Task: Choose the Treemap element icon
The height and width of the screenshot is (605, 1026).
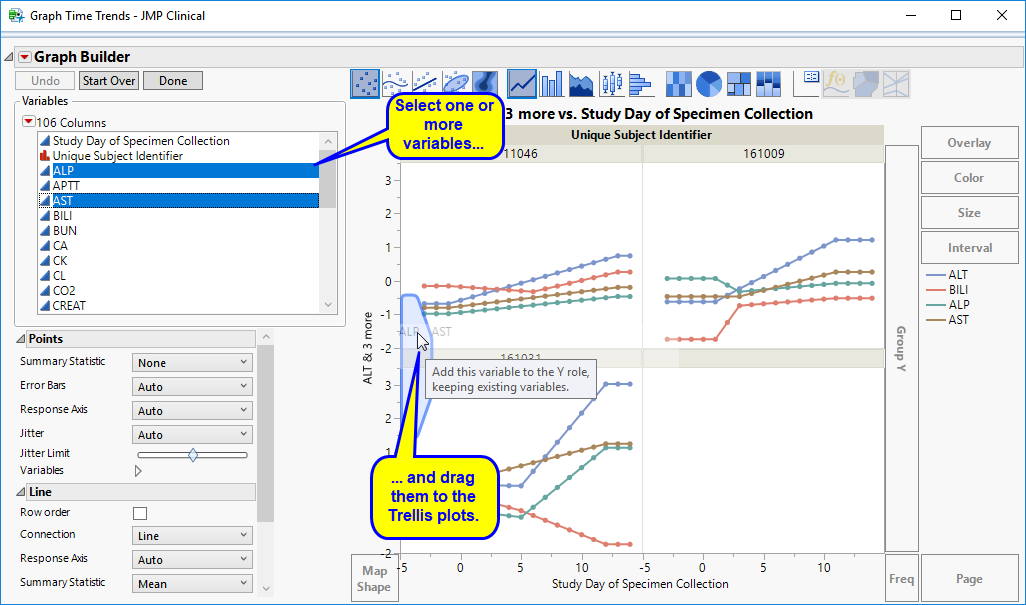Action: click(x=739, y=83)
